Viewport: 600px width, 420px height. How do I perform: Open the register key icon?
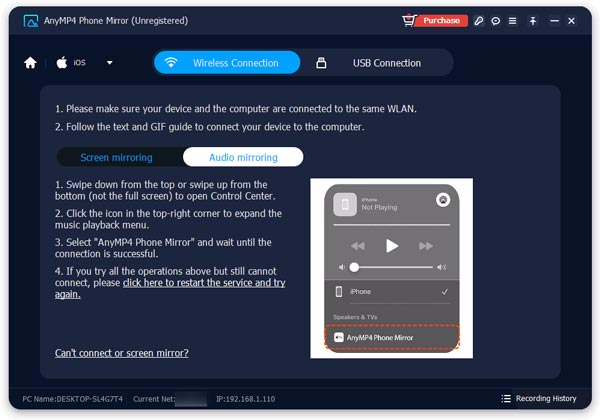pyautogui.click(x=478, y=21)
